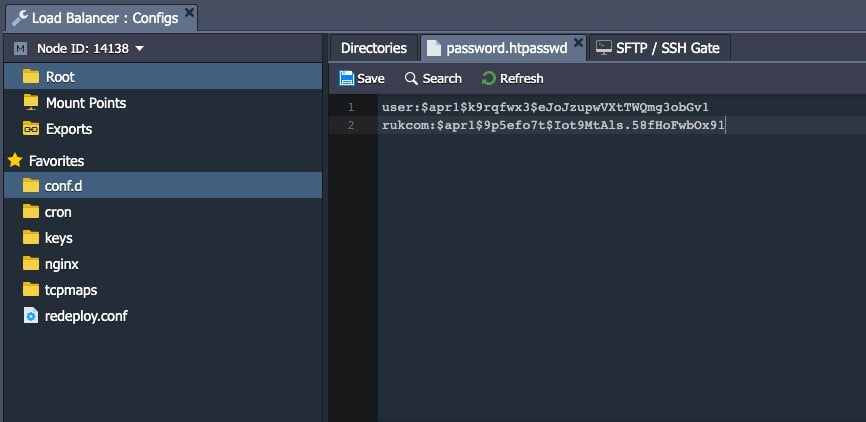Image resolution: width=866 pixels, height=422 pixels.
Task: Click the wrench icon on Configs tab
Action: point(20,18)
